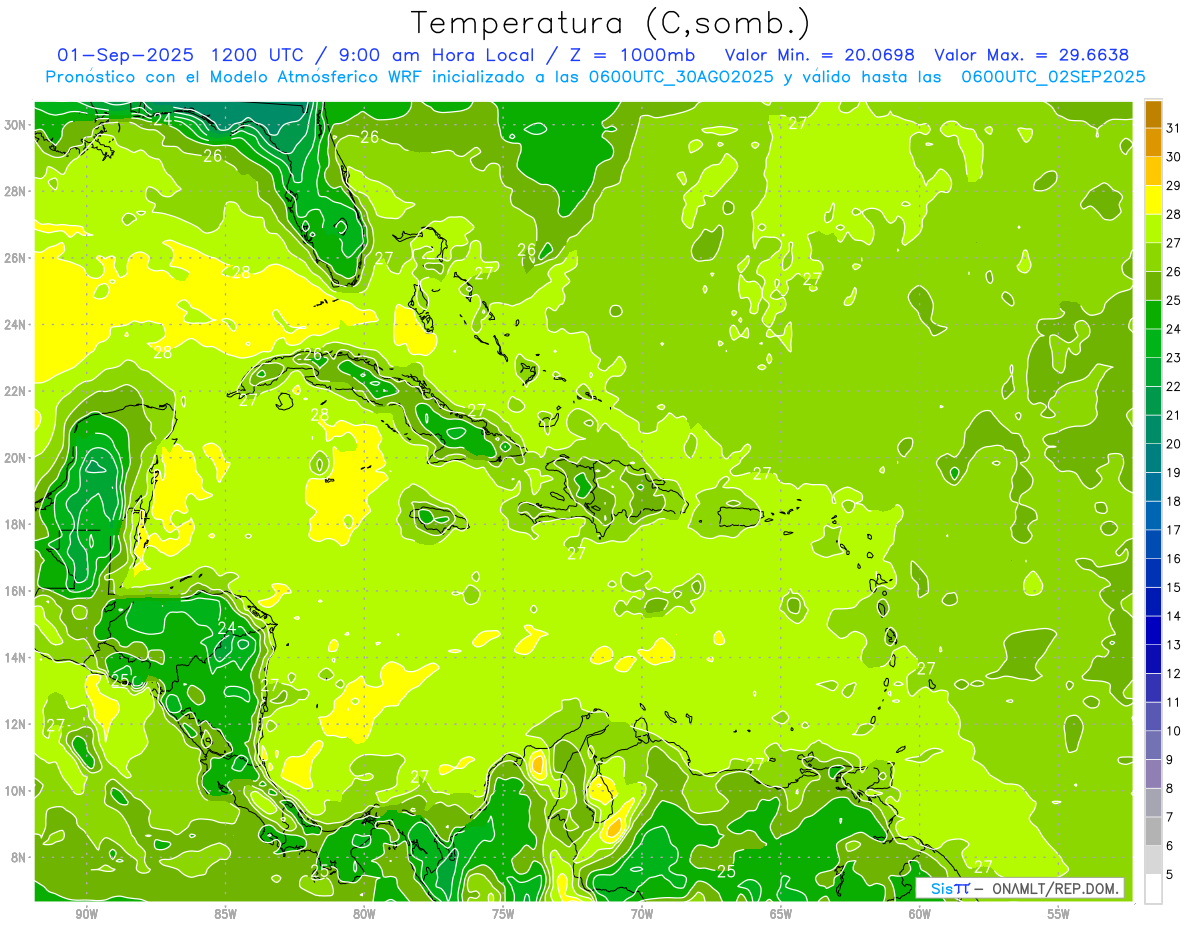Image resolution: width=1200 pixels, height=927 pixels.
Task: Click the 30N latitude axis label
Action: tap(16, 125)
